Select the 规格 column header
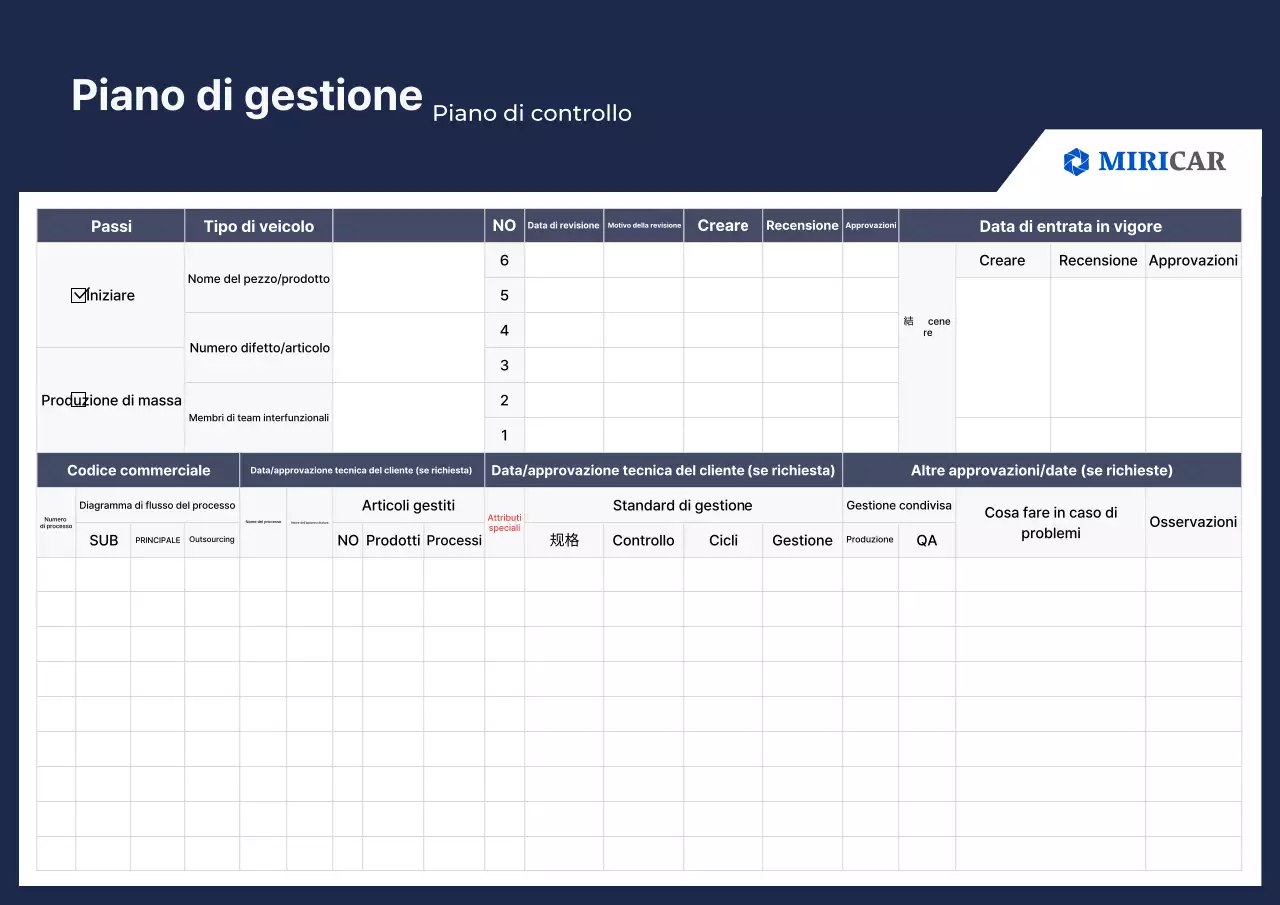Screen dimensions: 1280x905 [563, 540]
